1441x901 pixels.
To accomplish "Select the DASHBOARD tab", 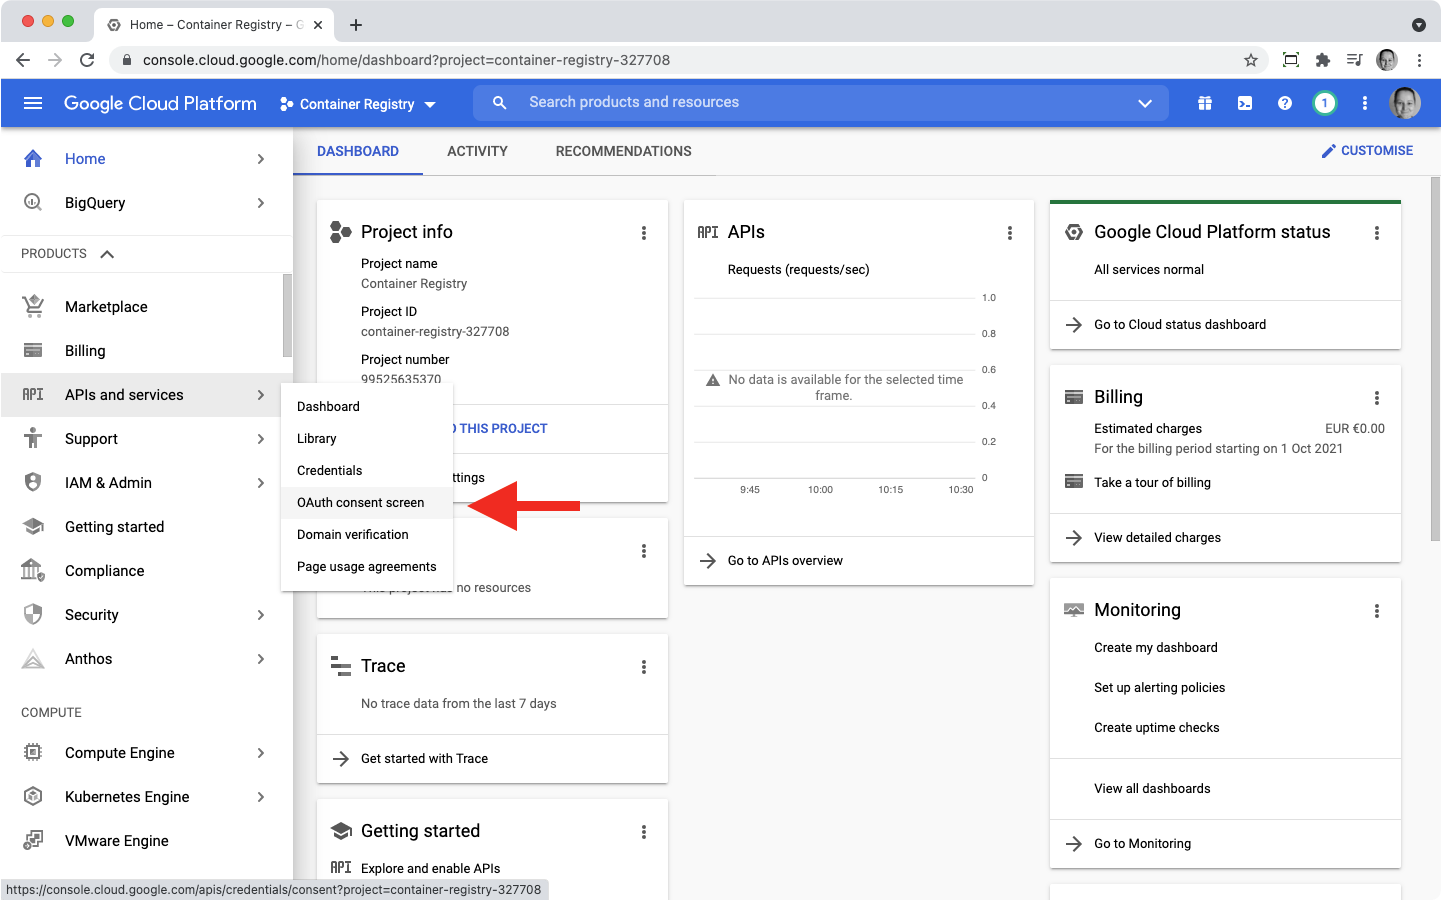I will point(358,151).
